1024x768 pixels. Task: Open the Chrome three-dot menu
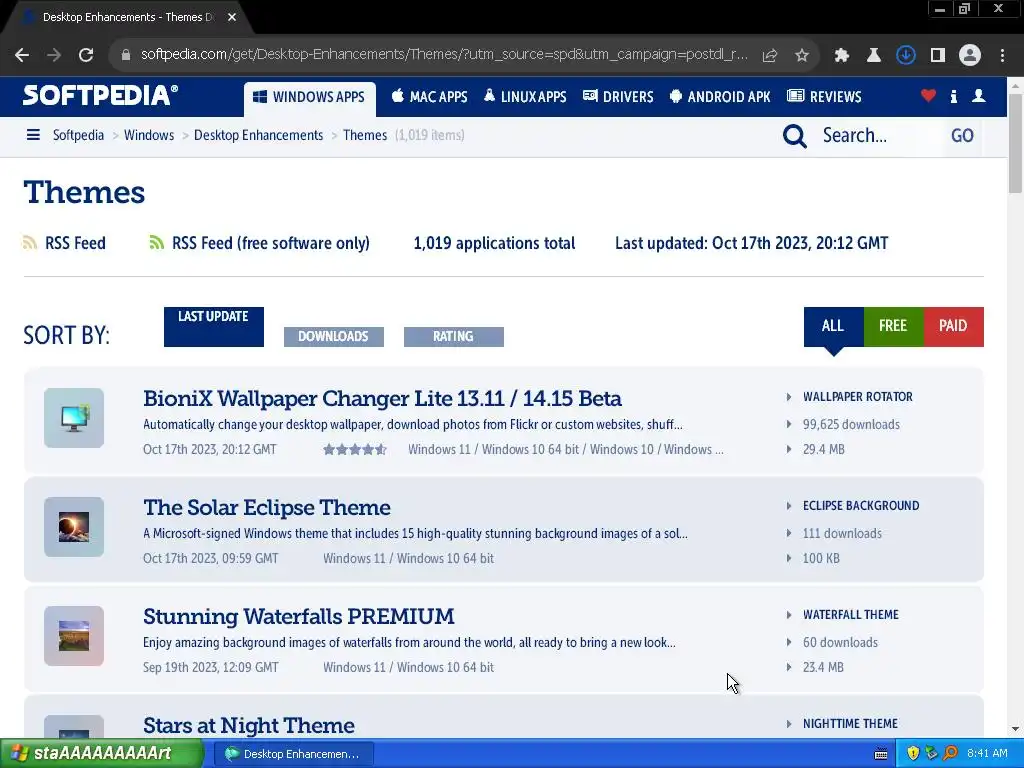[1002, 56]
